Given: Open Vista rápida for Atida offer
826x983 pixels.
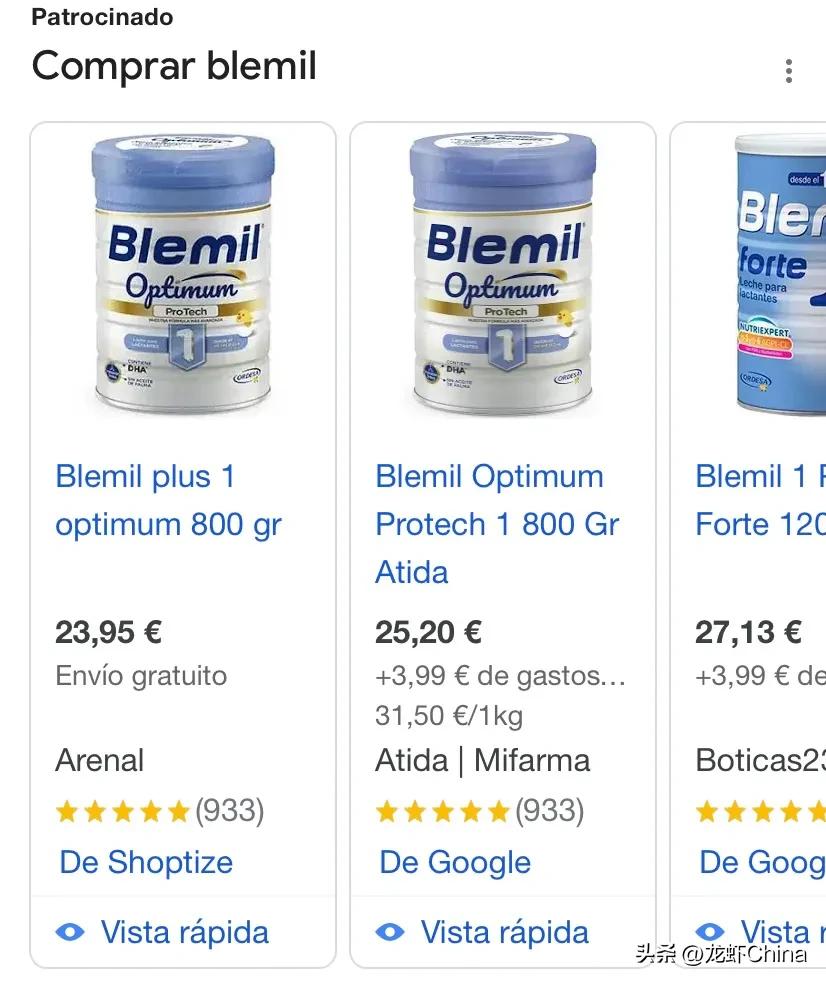Looking at the screenshot, I should click(504, 932).
